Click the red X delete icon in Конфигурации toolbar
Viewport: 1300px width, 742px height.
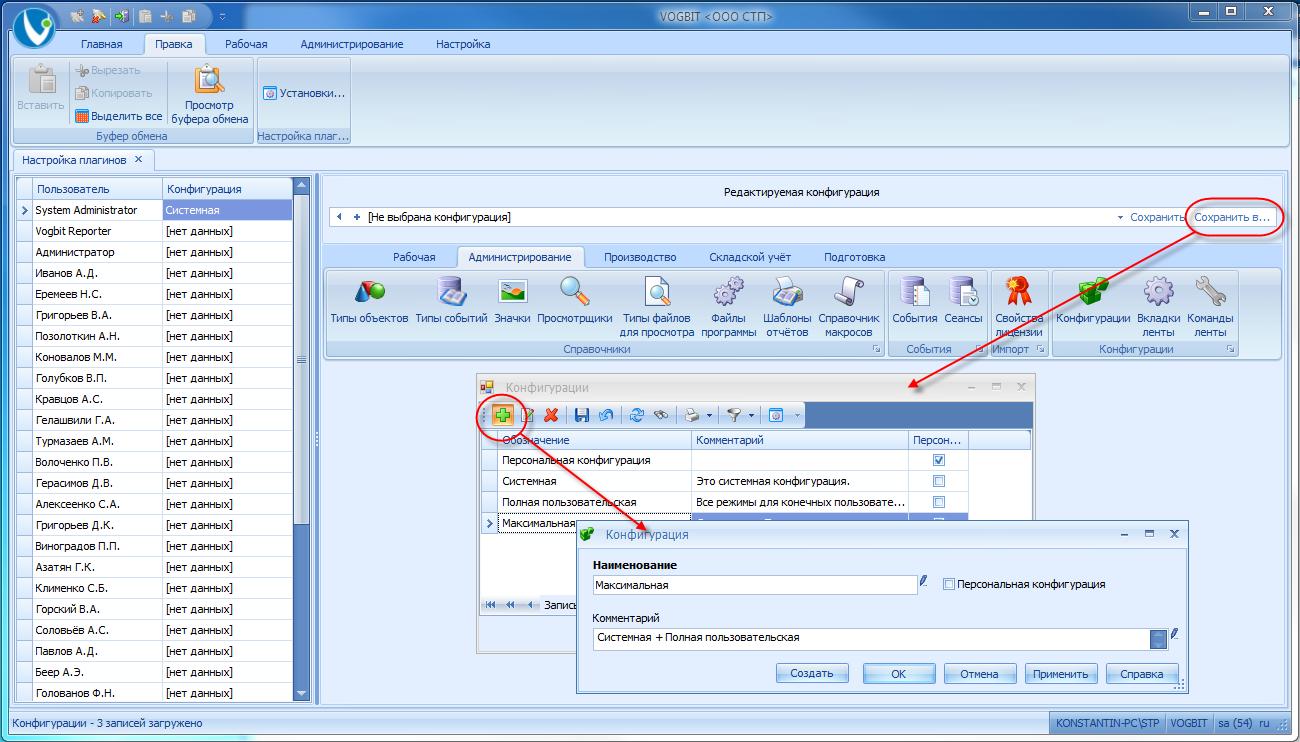(x=551, y=414)
